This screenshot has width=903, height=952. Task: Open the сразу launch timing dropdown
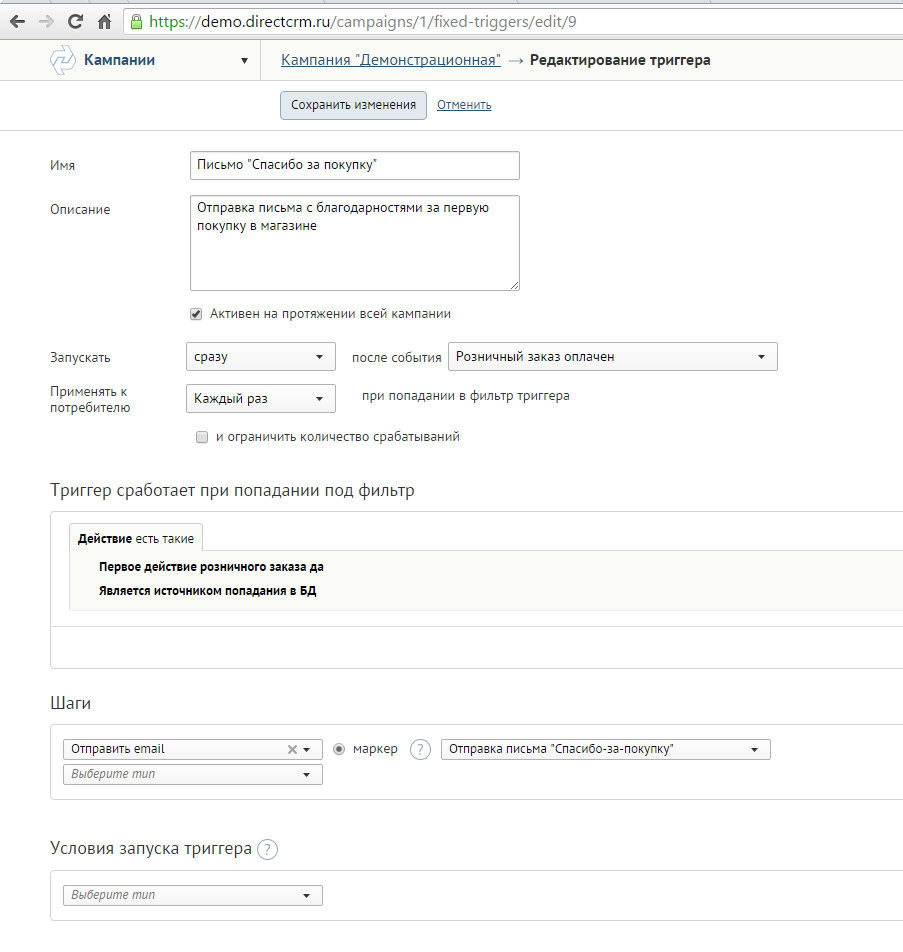coord(261,357)
